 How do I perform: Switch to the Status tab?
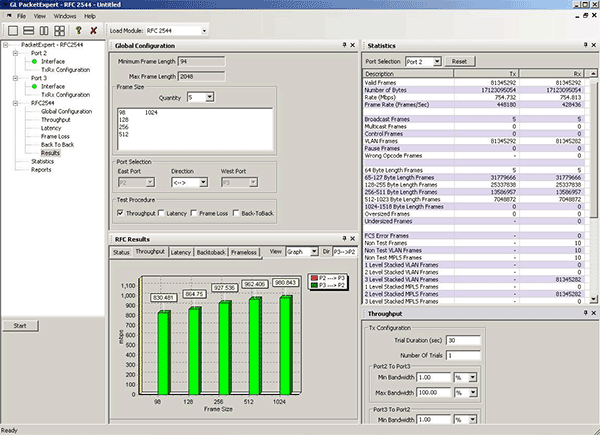click(121, 252)
